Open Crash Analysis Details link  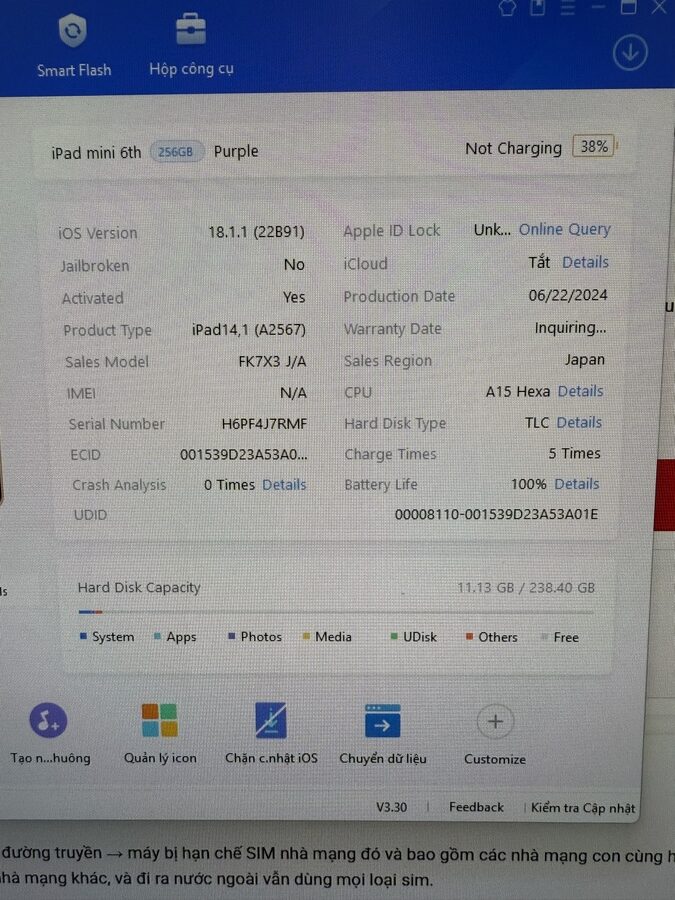point(284,484)
